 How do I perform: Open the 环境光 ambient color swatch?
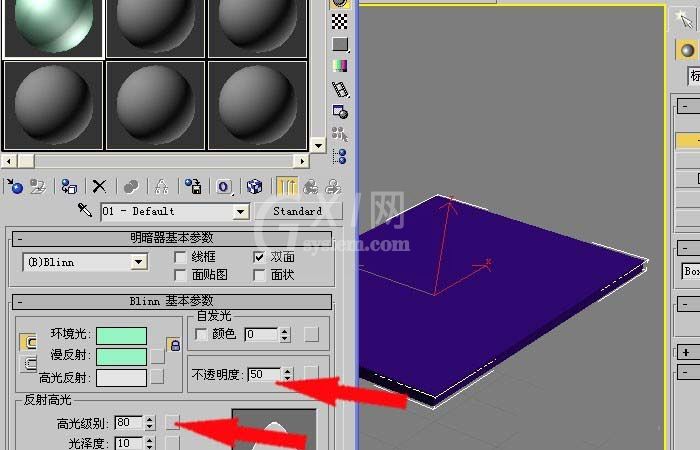[121, 336]
